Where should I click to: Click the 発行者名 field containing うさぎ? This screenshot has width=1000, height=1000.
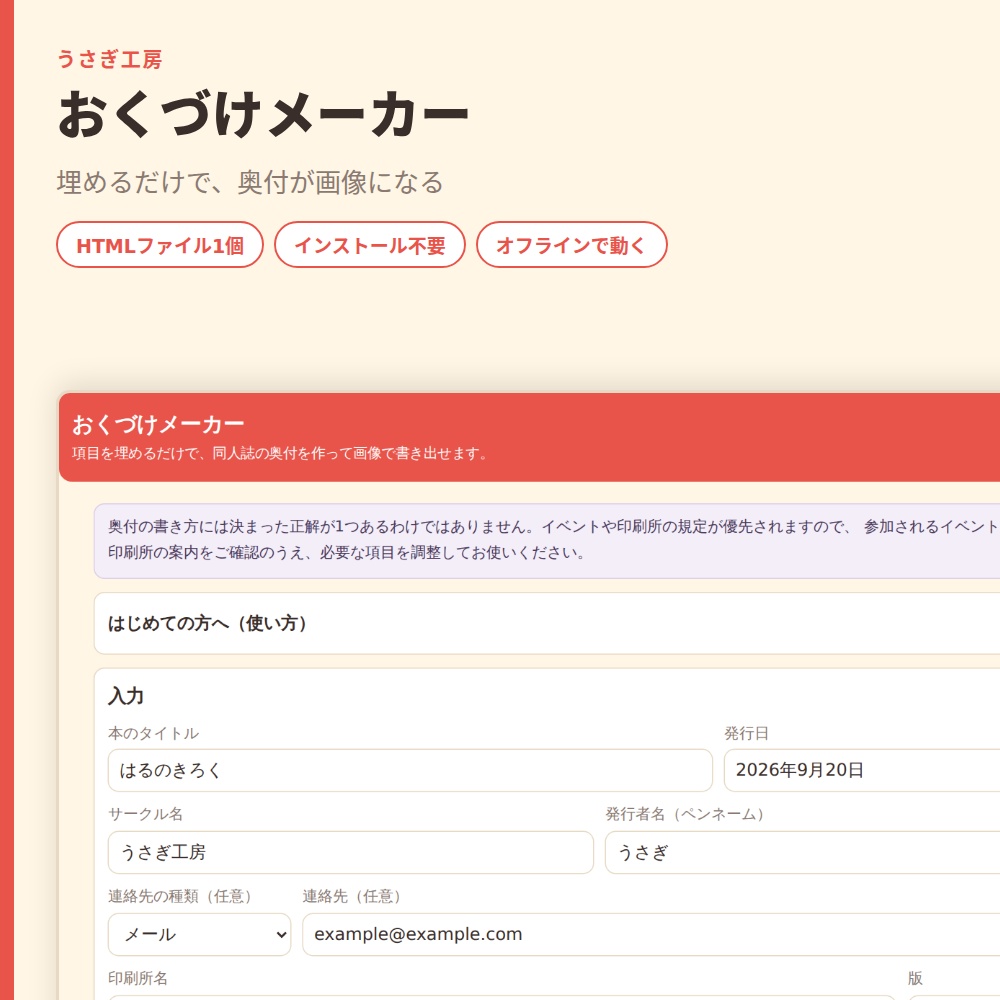click(x=802, y=853)
